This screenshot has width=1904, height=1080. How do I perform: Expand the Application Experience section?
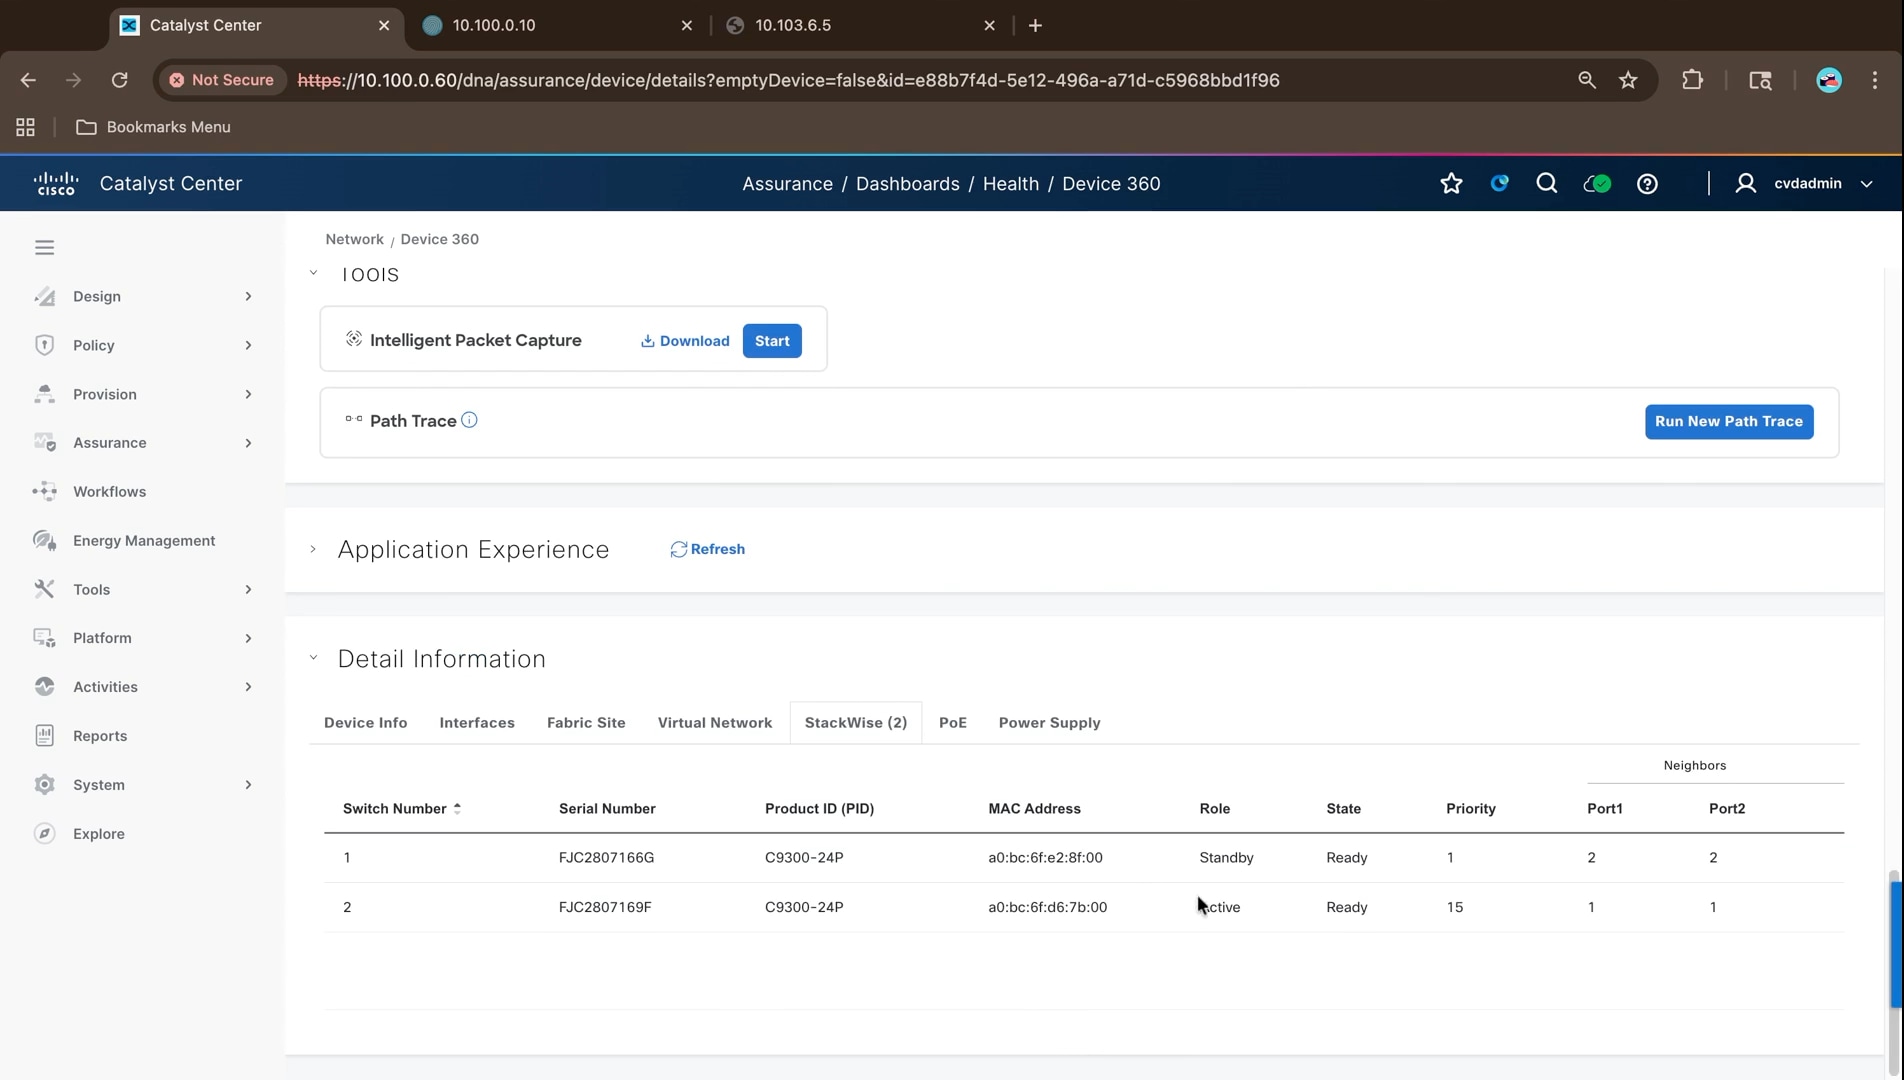coord(313,549)
